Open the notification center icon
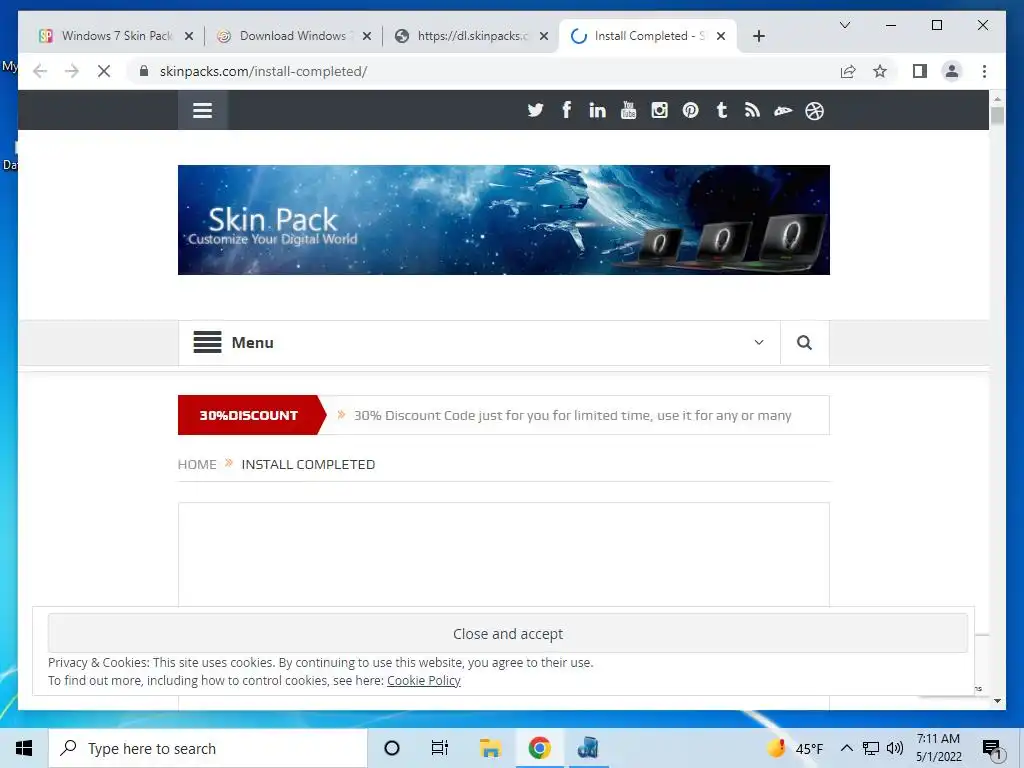This screenshot has height=768, width=1024. [x=992, y=748]
